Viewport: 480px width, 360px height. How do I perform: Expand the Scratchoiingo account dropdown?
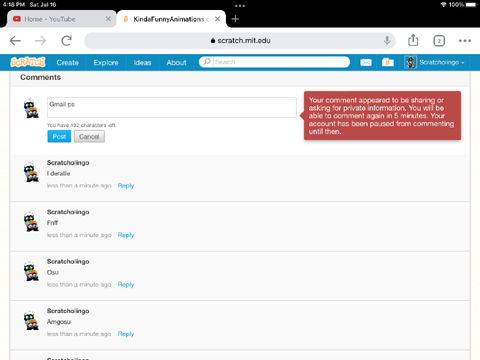click(x=435, y=62)
